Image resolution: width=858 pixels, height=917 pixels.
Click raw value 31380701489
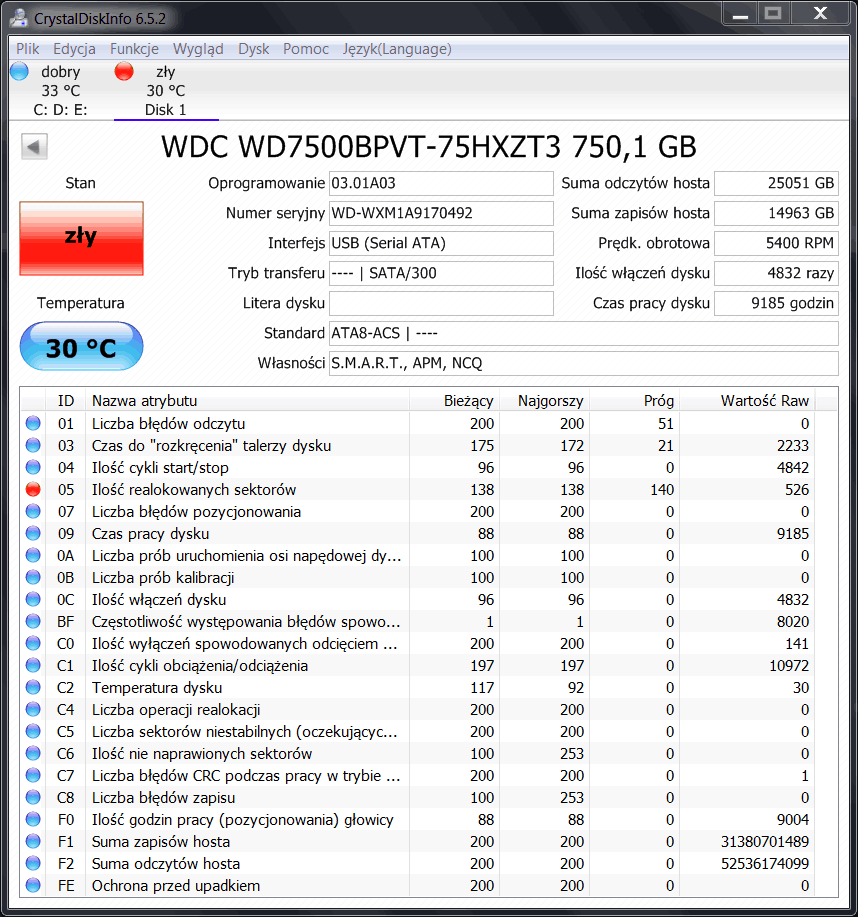click(x=764, y=842)
